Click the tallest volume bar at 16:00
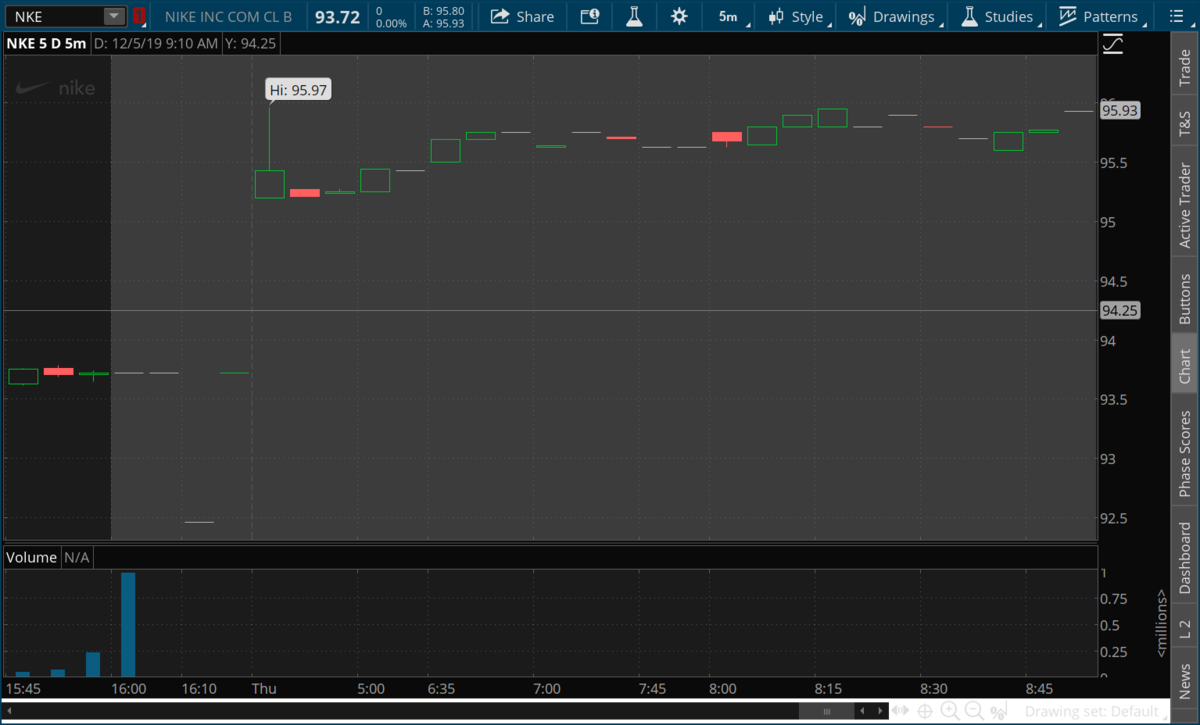This screenshot has width=1200, height=725. [x=128, y=625]
